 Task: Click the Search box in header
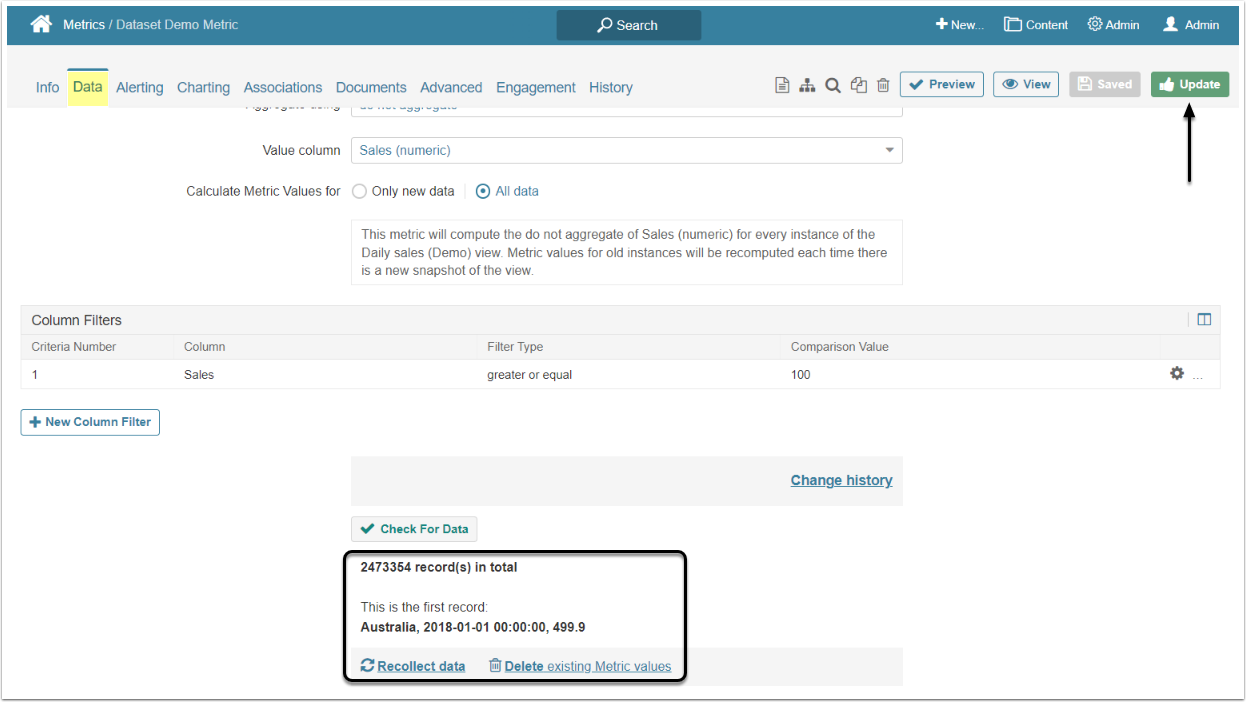click(628, 25)
